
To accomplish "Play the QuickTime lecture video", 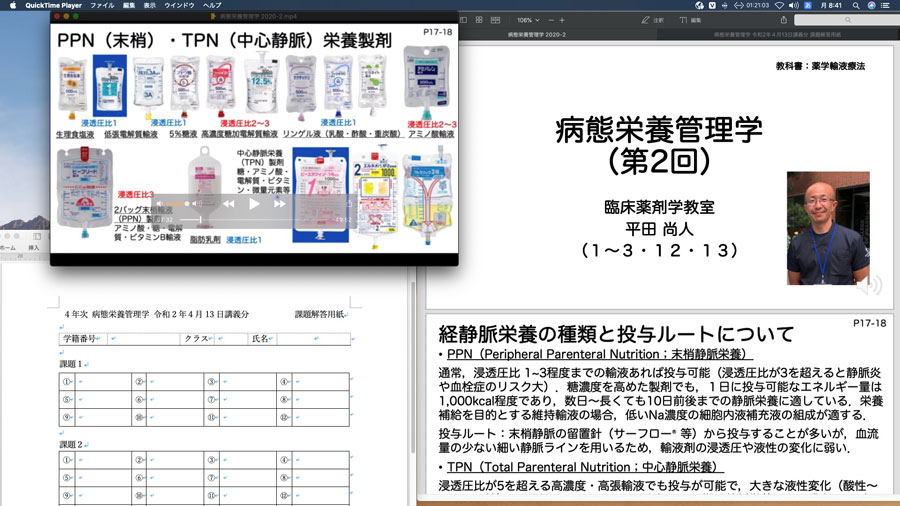I will click(x=254, y=204).
